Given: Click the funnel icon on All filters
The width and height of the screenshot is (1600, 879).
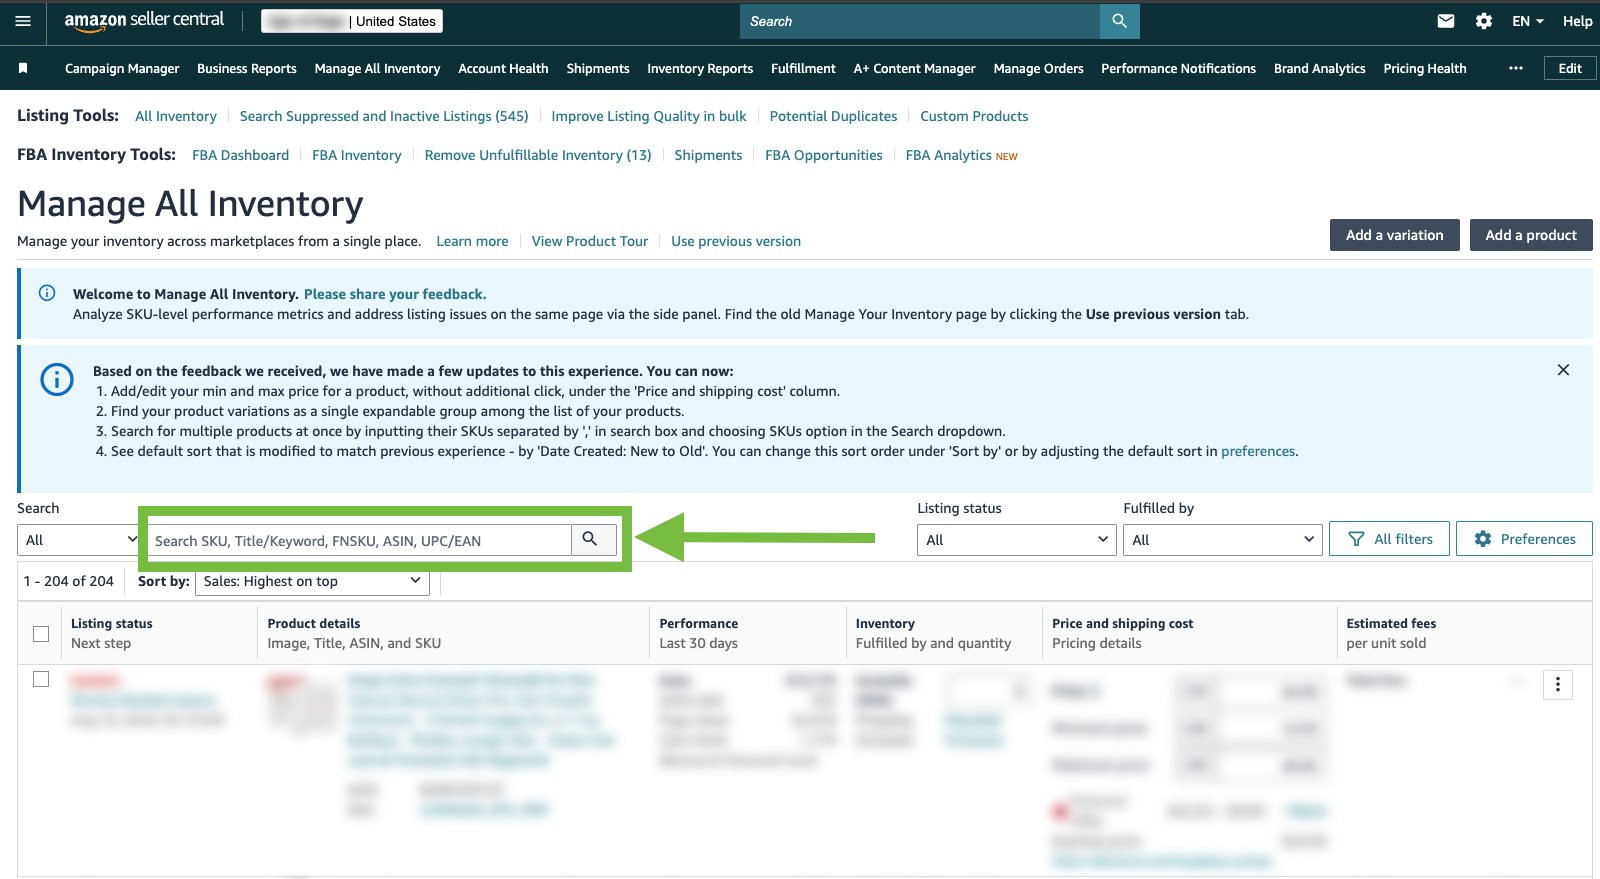Looking at the screenshot, I should 1357,539.
